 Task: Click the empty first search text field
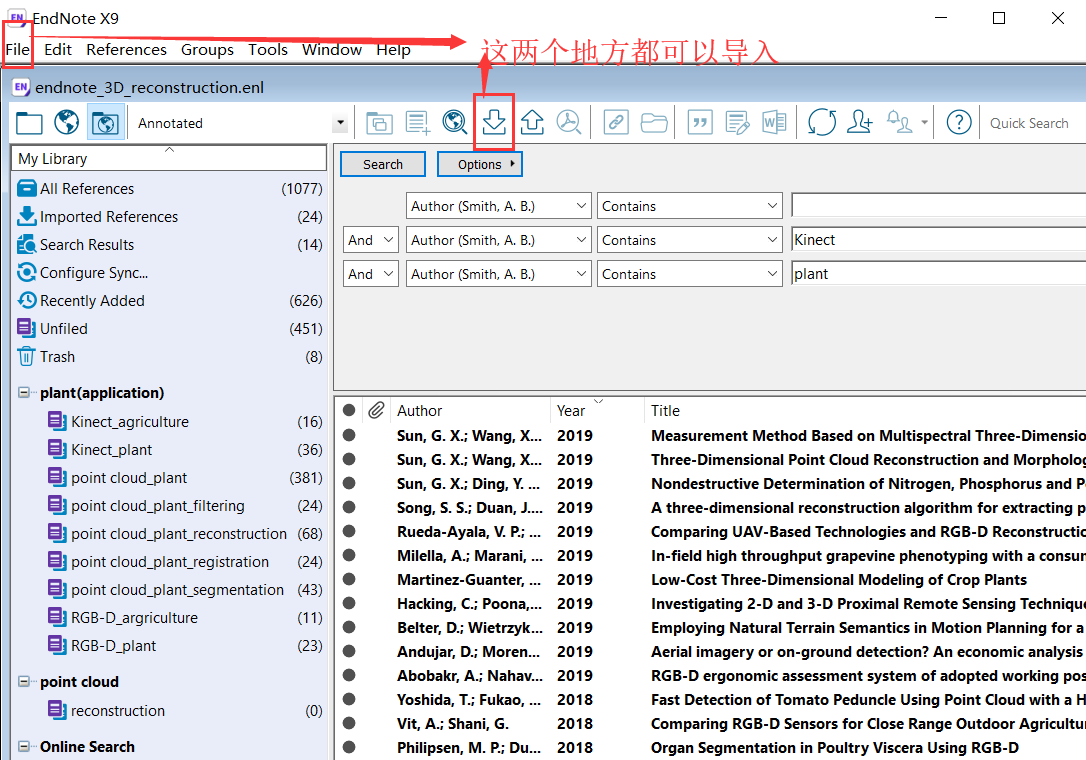(x=938, y=206)
